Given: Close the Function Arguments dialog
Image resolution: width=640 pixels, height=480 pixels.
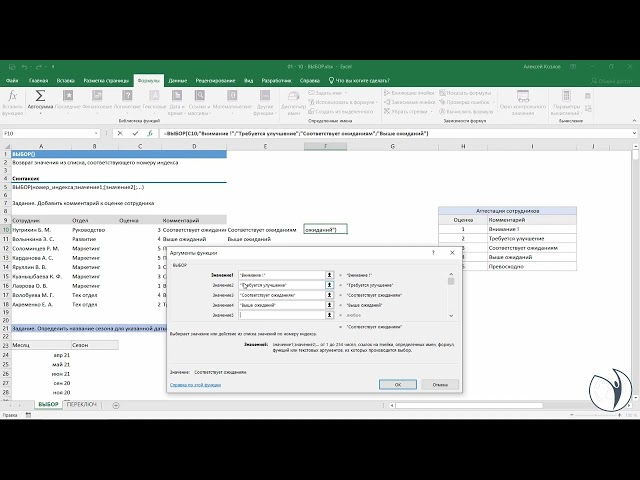Looking at the screenshot, I should pos(452,253).
